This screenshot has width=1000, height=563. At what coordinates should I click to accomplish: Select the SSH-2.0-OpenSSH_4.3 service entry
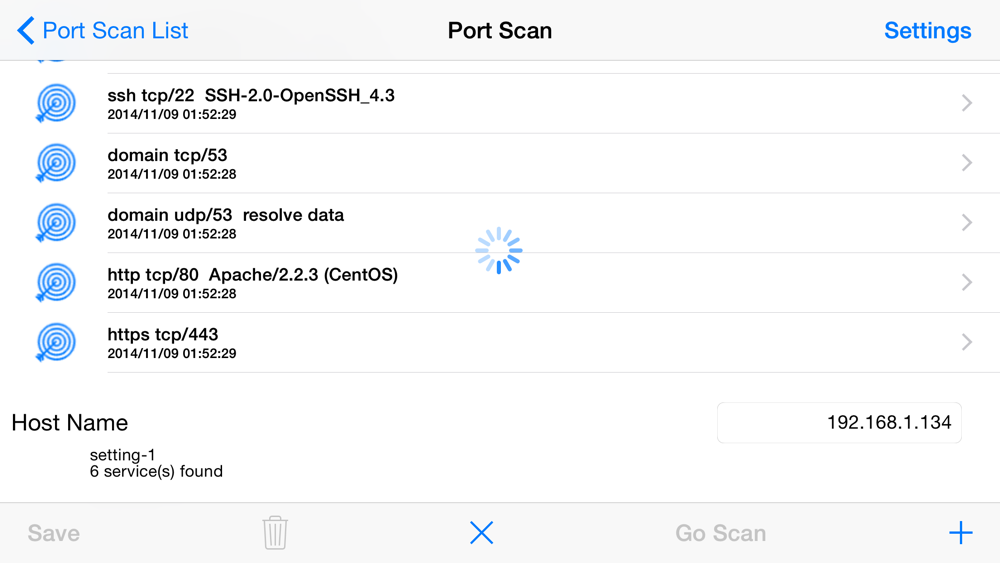pos(299,96)
